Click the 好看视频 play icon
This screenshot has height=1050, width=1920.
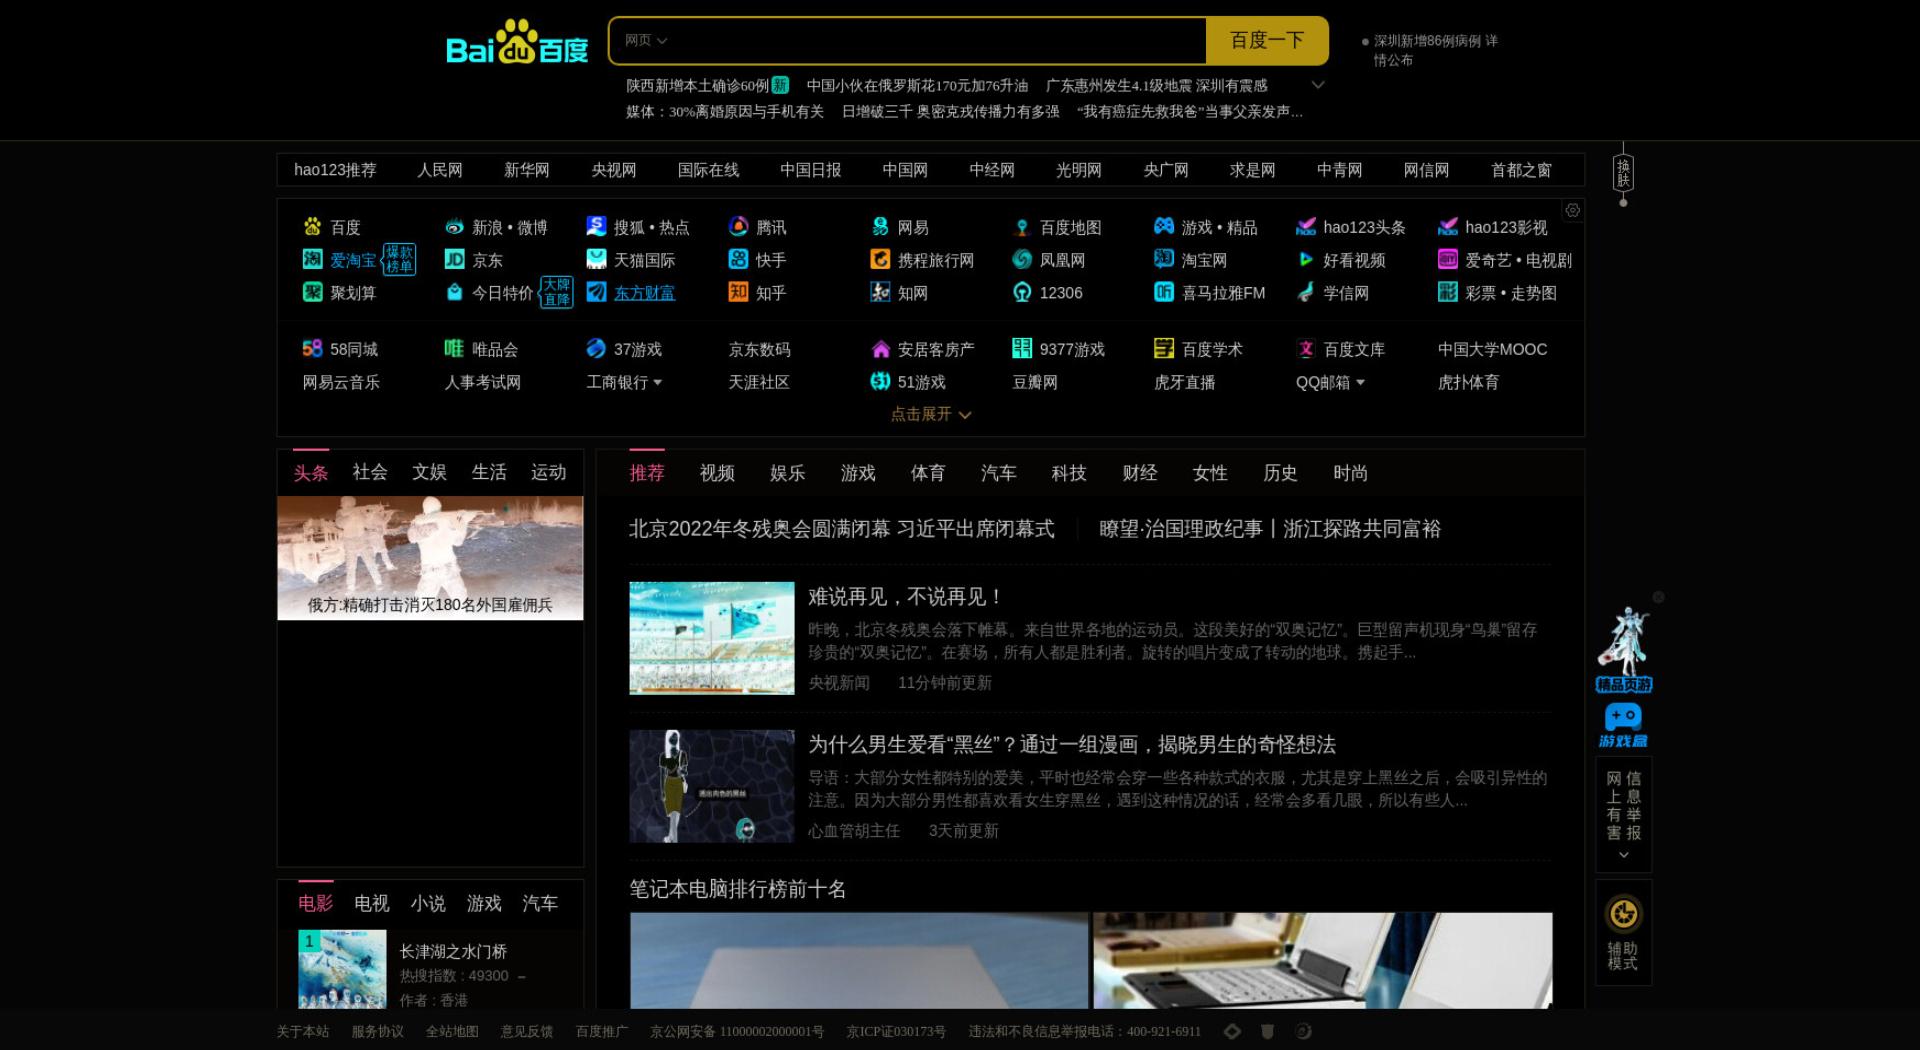click(1306, 260)
